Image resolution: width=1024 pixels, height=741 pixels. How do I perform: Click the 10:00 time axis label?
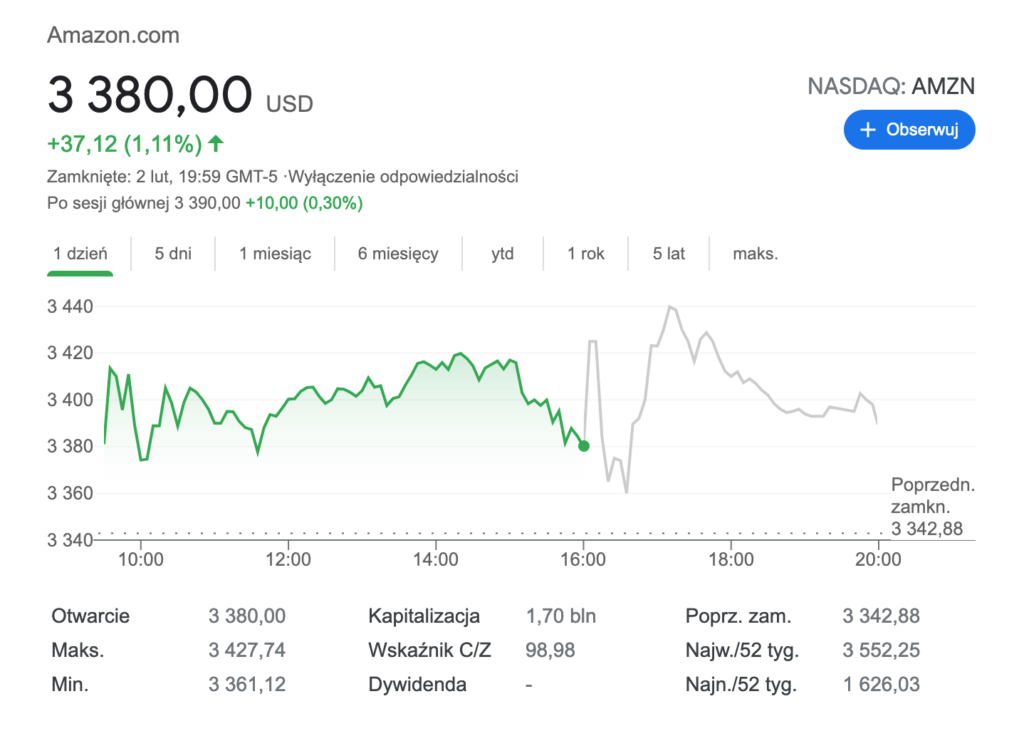tap(140, 560)
